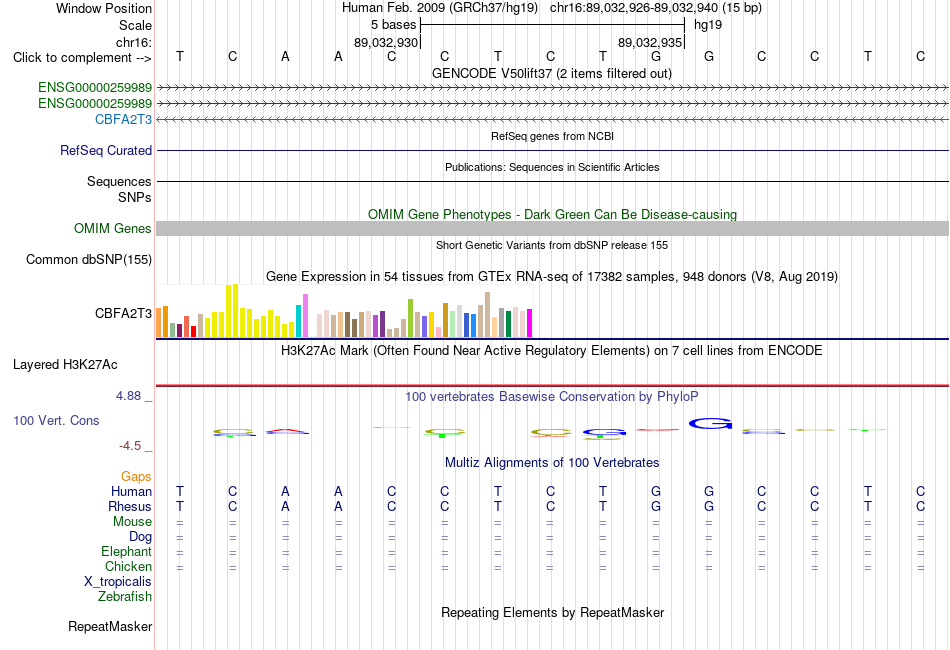
Task: Click the 89,032,935 coordinate marker
Action: coord(650,42)
